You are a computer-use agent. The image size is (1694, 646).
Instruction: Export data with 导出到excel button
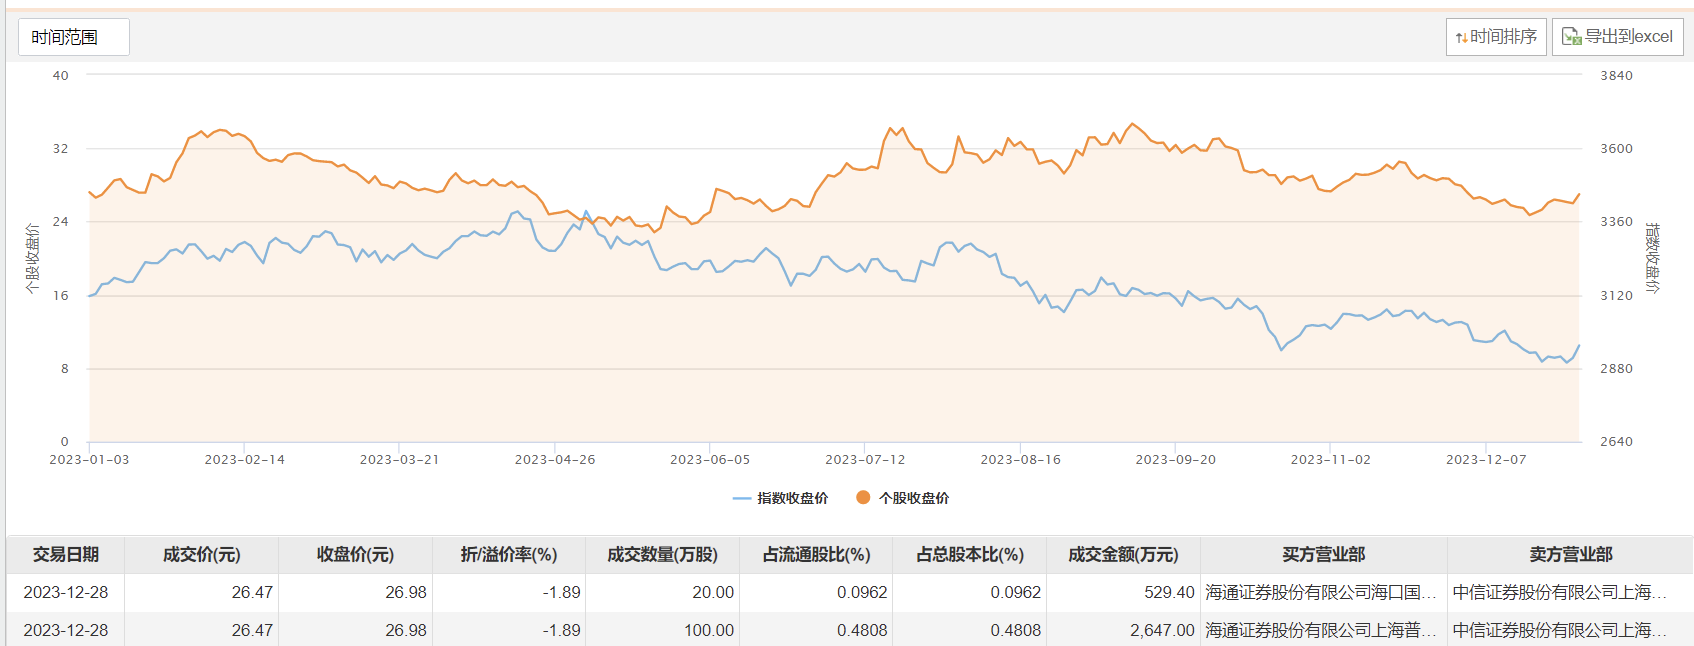tap(1617, 37)
